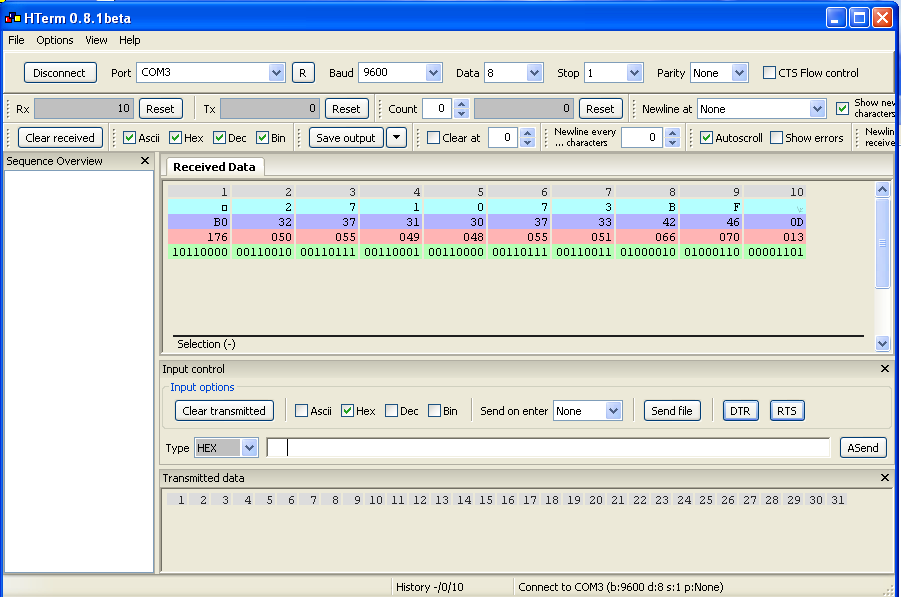Toggle CTS Flow control checkbox
This screenshot has height=597, width=901.
(x=769, y=73)
